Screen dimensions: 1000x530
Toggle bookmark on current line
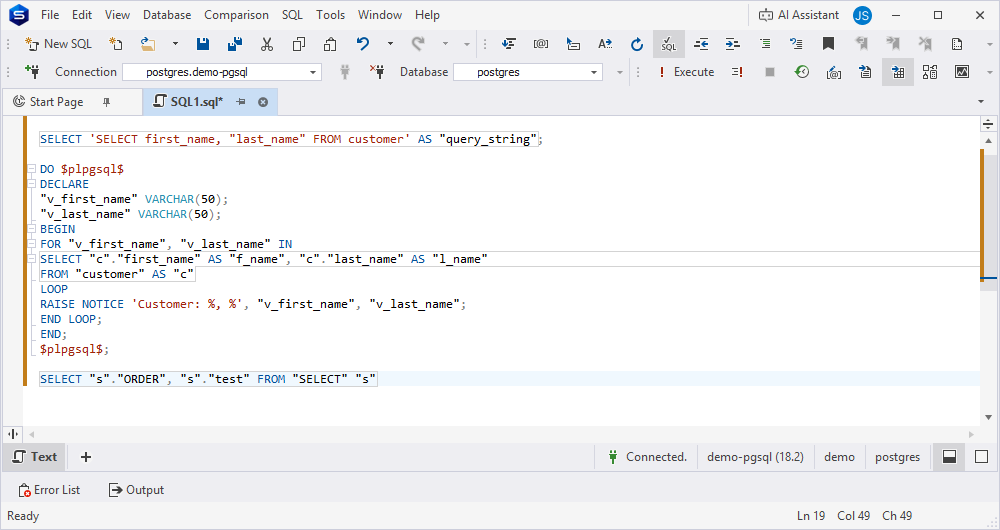click(x=828, y=44)
